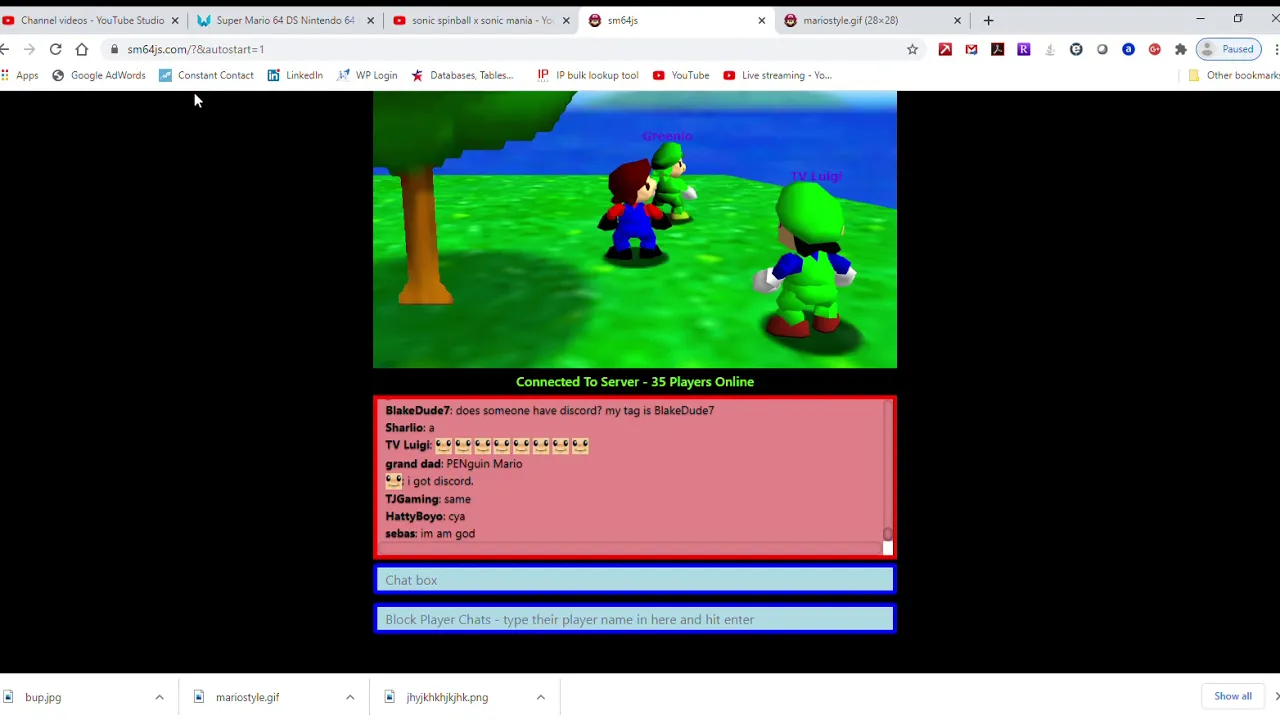
Task: Open the downloaded jhyjkhkhjkjhk.png file
Action: point(447,697)
